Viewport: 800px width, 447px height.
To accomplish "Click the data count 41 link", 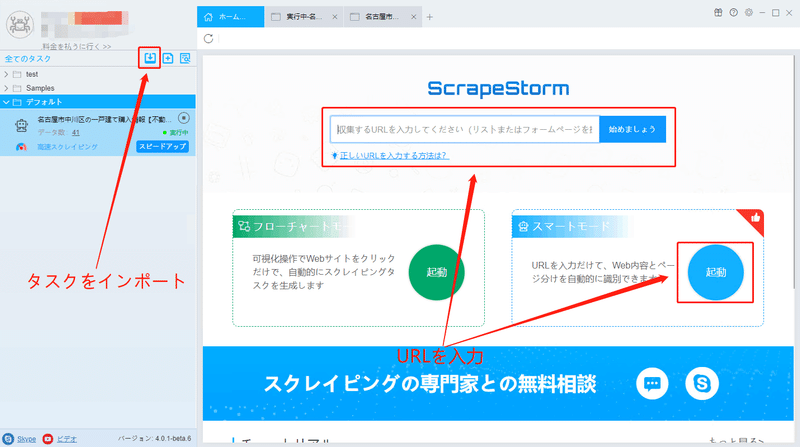I will coord(76,132).
